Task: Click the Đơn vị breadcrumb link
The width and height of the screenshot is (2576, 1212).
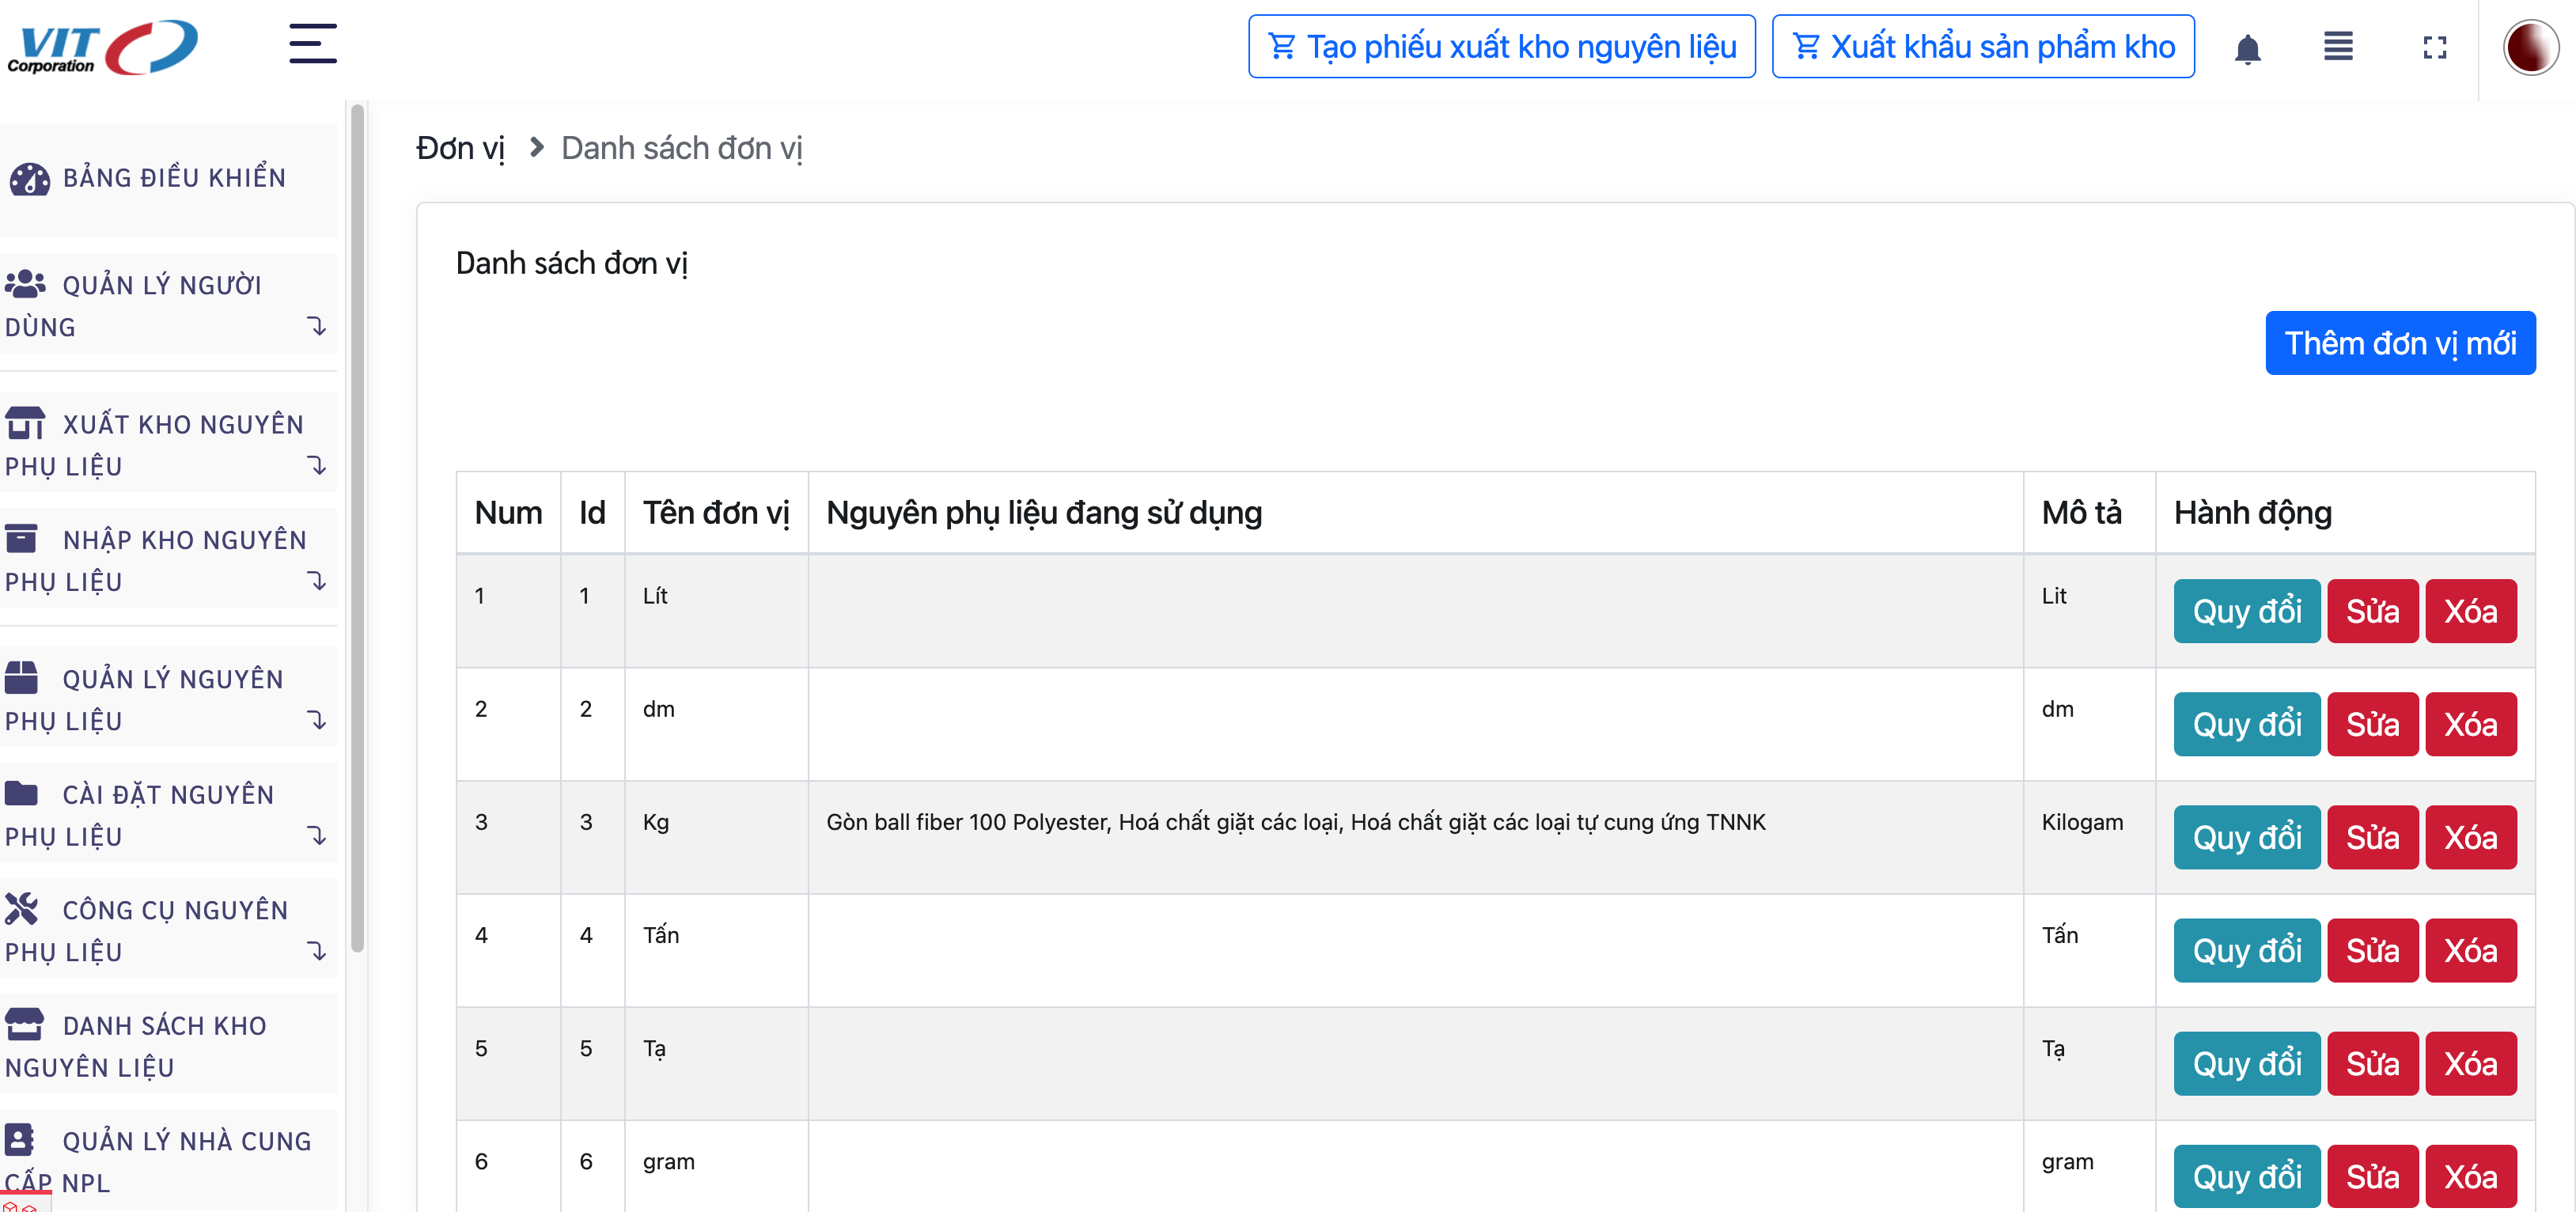Action: [460, 148]
